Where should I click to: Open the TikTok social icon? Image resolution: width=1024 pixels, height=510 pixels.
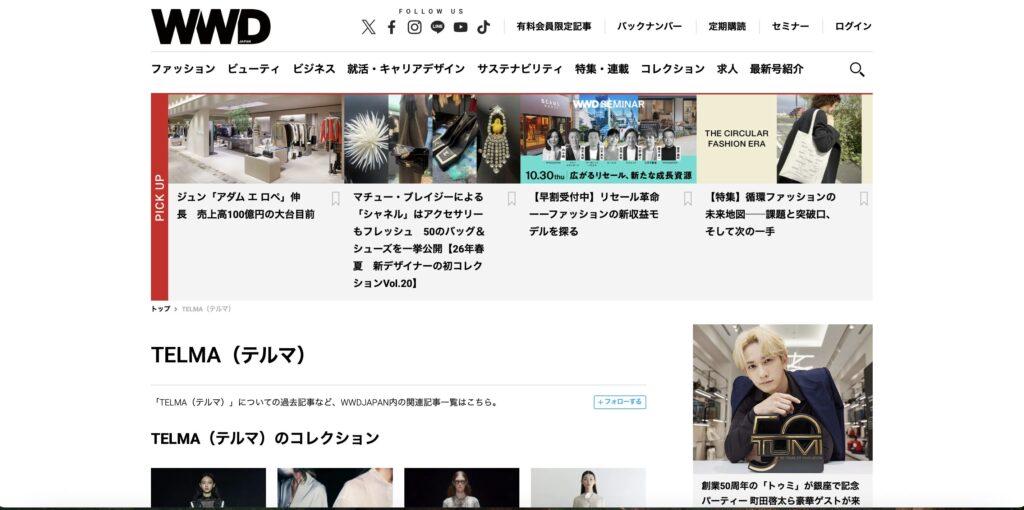483,27
